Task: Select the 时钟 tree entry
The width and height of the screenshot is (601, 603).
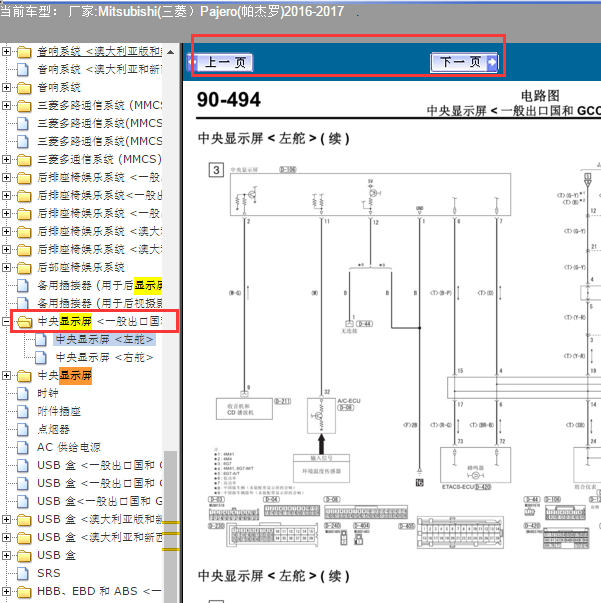Action: coord(48,393)
